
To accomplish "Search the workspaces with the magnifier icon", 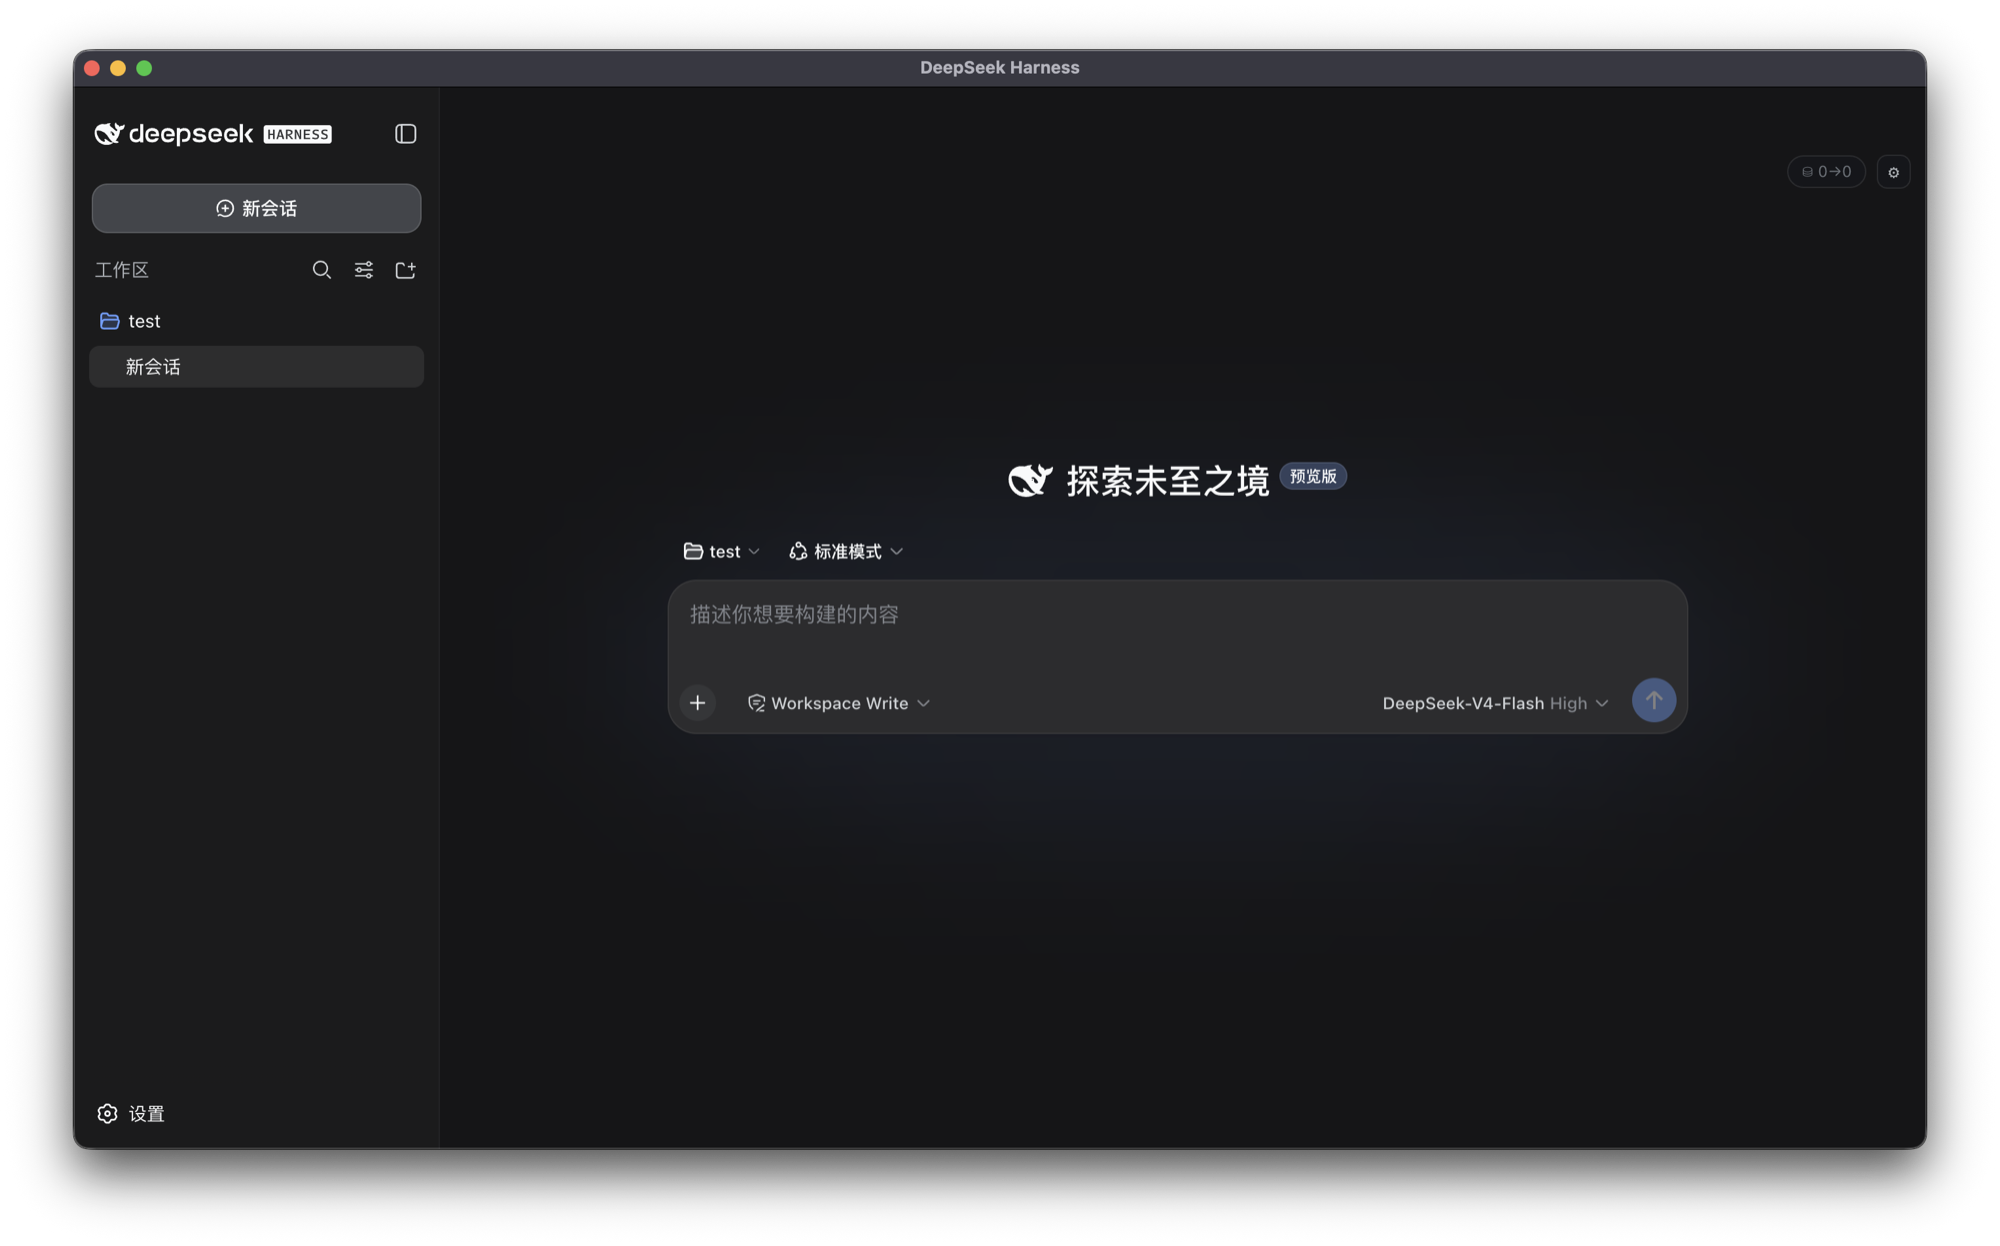I will [x=321, y=270].
